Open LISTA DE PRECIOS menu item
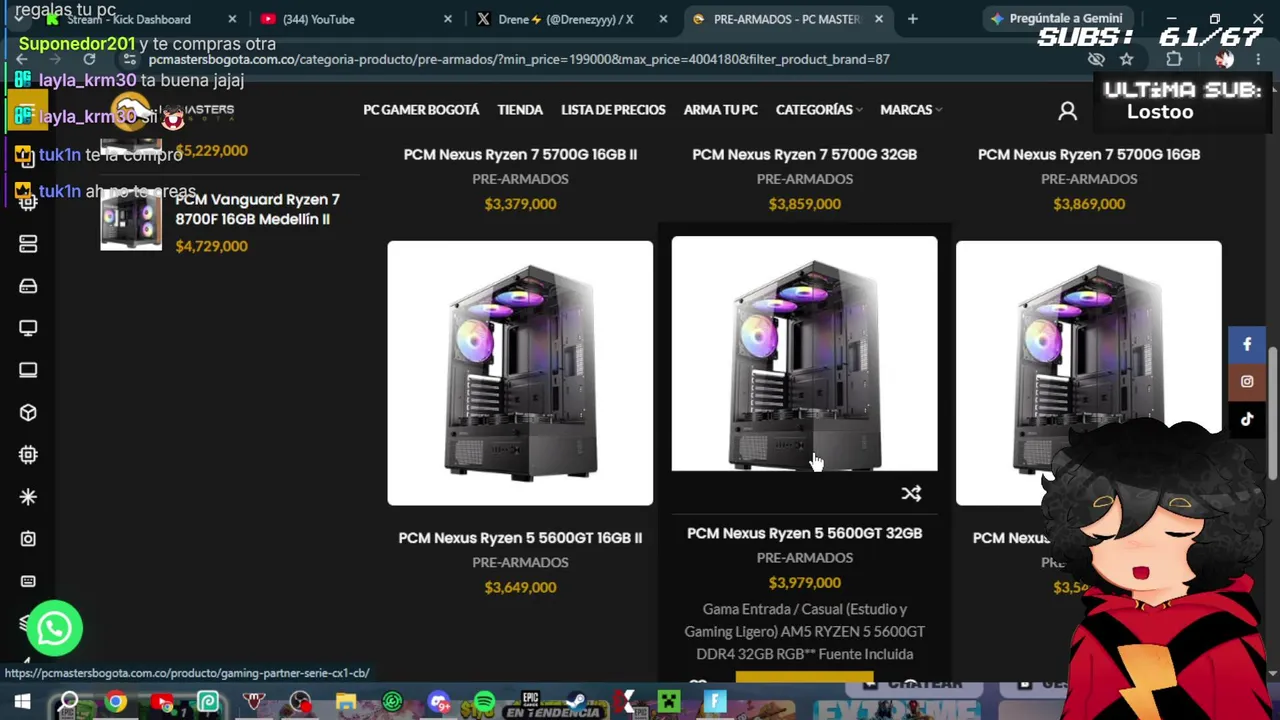Image resolution: width=1280 pixels, height=720 pixels. coord(613,110)
